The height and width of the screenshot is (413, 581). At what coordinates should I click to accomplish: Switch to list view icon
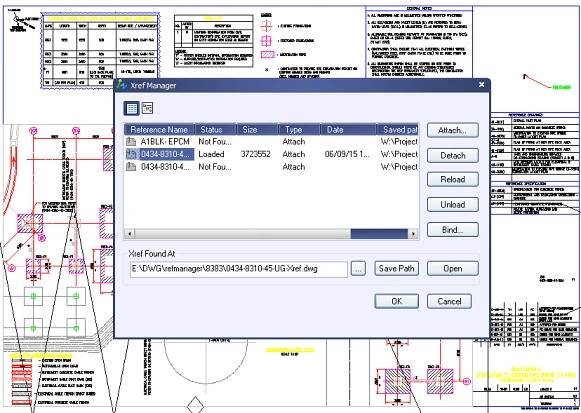pos(132,108)
